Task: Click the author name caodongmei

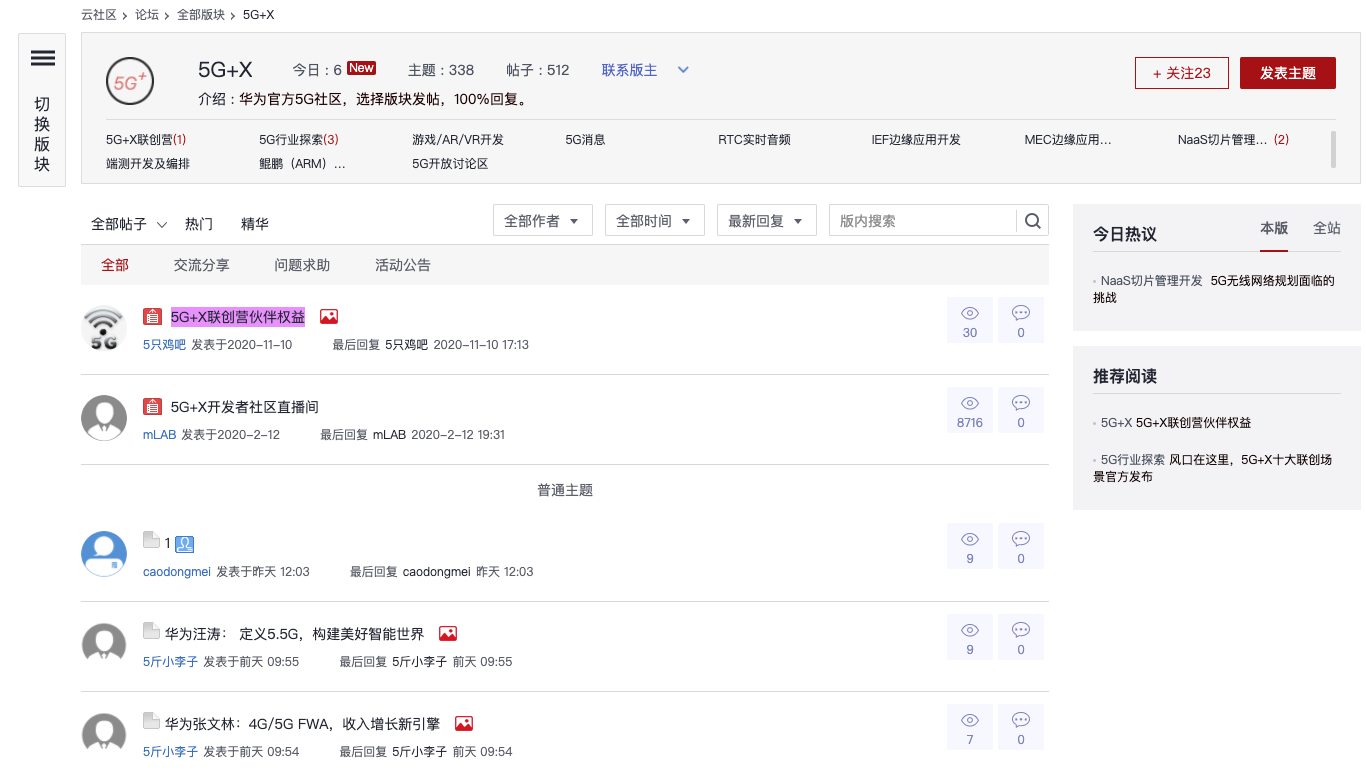Action: 177,572
